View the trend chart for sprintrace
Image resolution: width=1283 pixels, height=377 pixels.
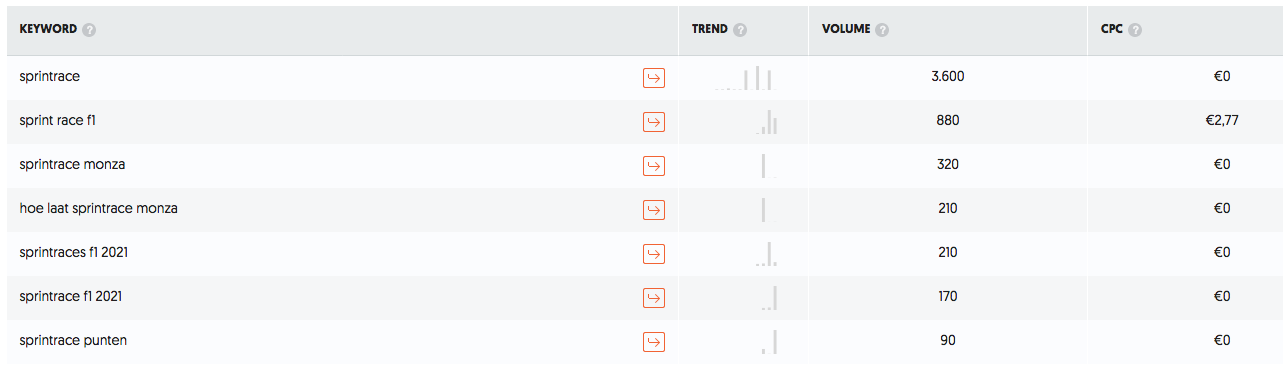(x=745, y=77)
